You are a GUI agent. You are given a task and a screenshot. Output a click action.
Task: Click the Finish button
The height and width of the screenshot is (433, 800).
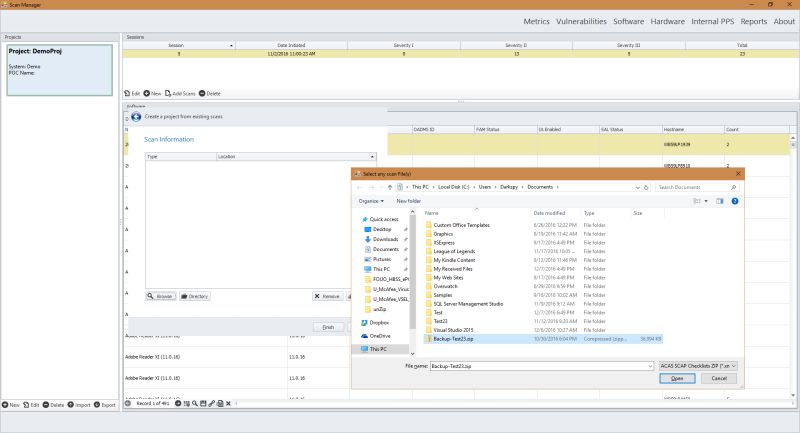(x=328, y=327)
